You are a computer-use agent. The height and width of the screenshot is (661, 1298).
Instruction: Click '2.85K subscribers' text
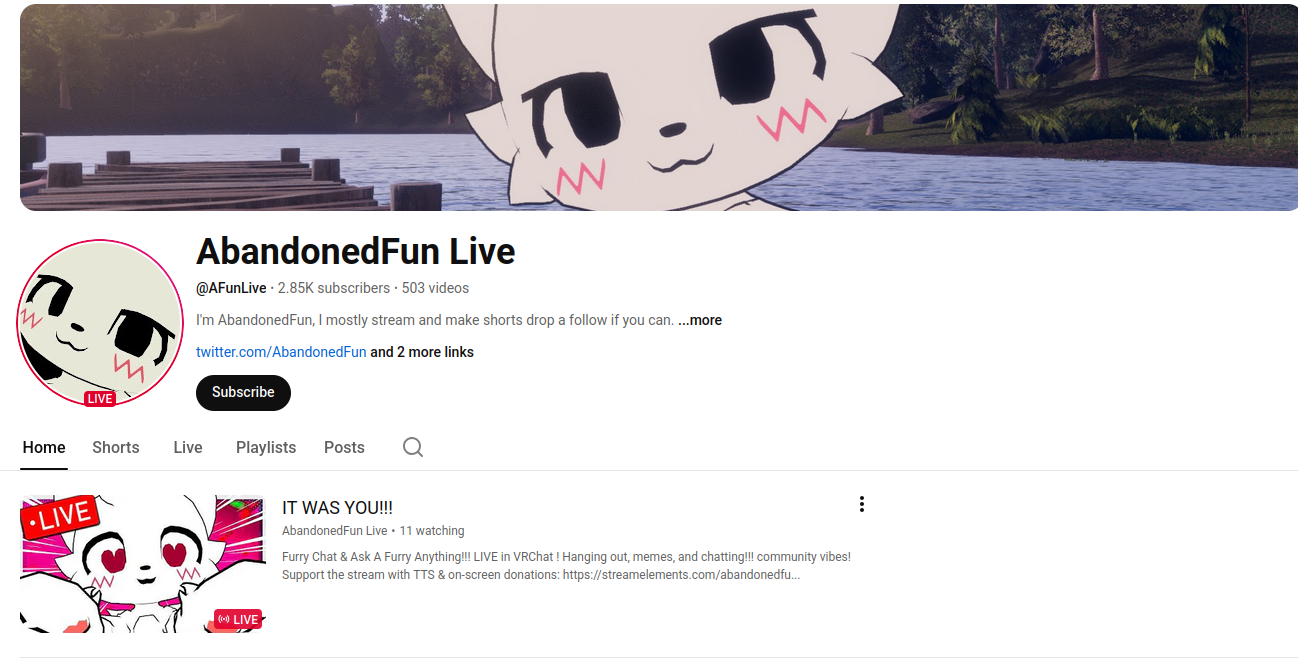[x=334, y=288]
